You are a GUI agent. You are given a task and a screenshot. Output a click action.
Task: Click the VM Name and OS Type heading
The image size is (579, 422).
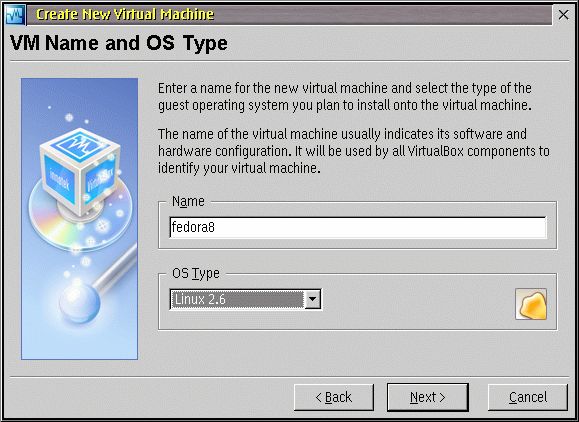click(119, 43)
